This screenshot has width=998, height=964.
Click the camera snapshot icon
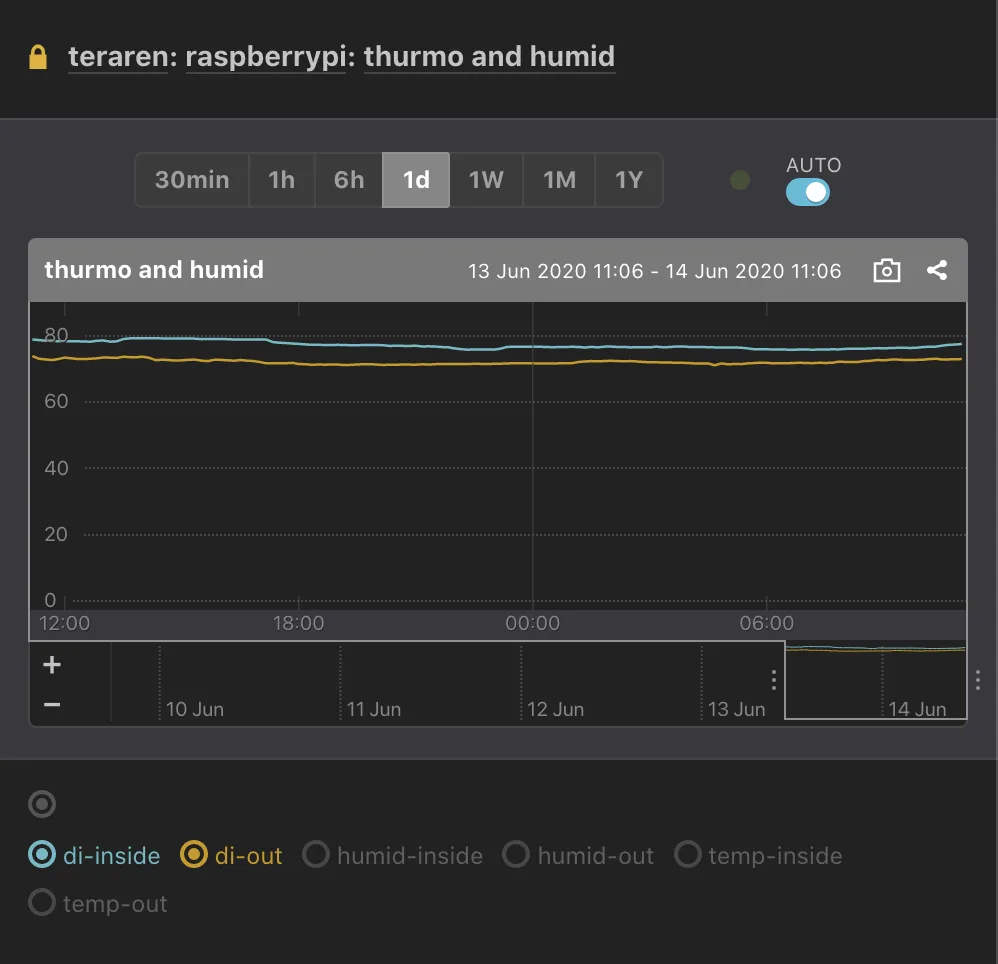886,271
